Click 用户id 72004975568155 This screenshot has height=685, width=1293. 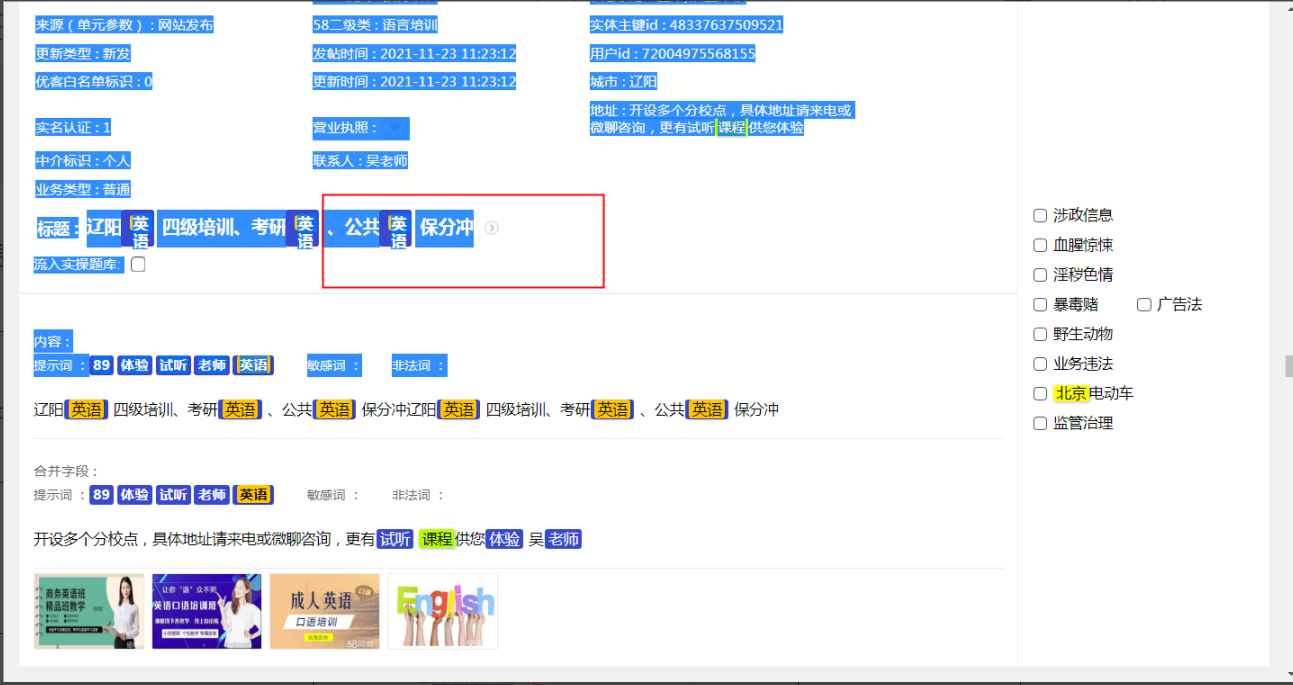[x=672, y=54]
